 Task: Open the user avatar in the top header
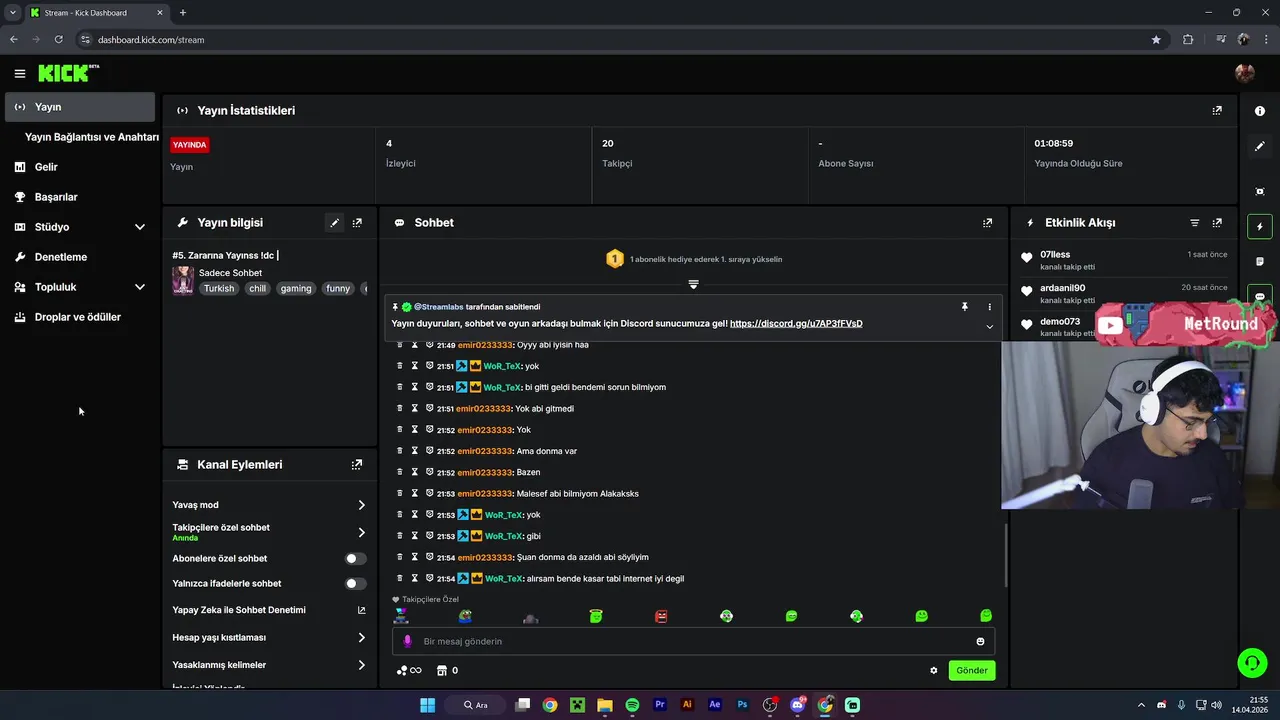point(1245,73)
